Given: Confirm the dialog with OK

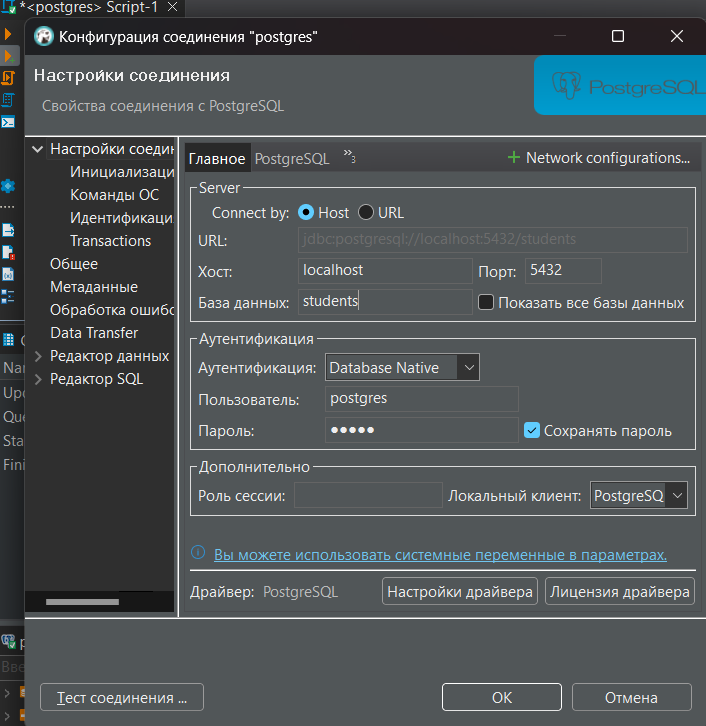Looking at the screenshot, I should (x=502, y=697).
